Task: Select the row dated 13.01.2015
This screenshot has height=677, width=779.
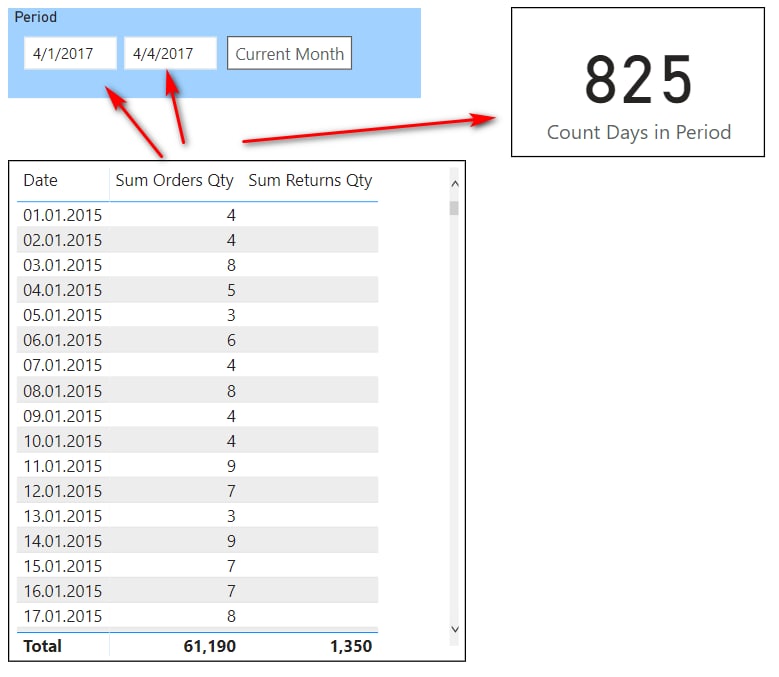Action: [x=198, y=516]
